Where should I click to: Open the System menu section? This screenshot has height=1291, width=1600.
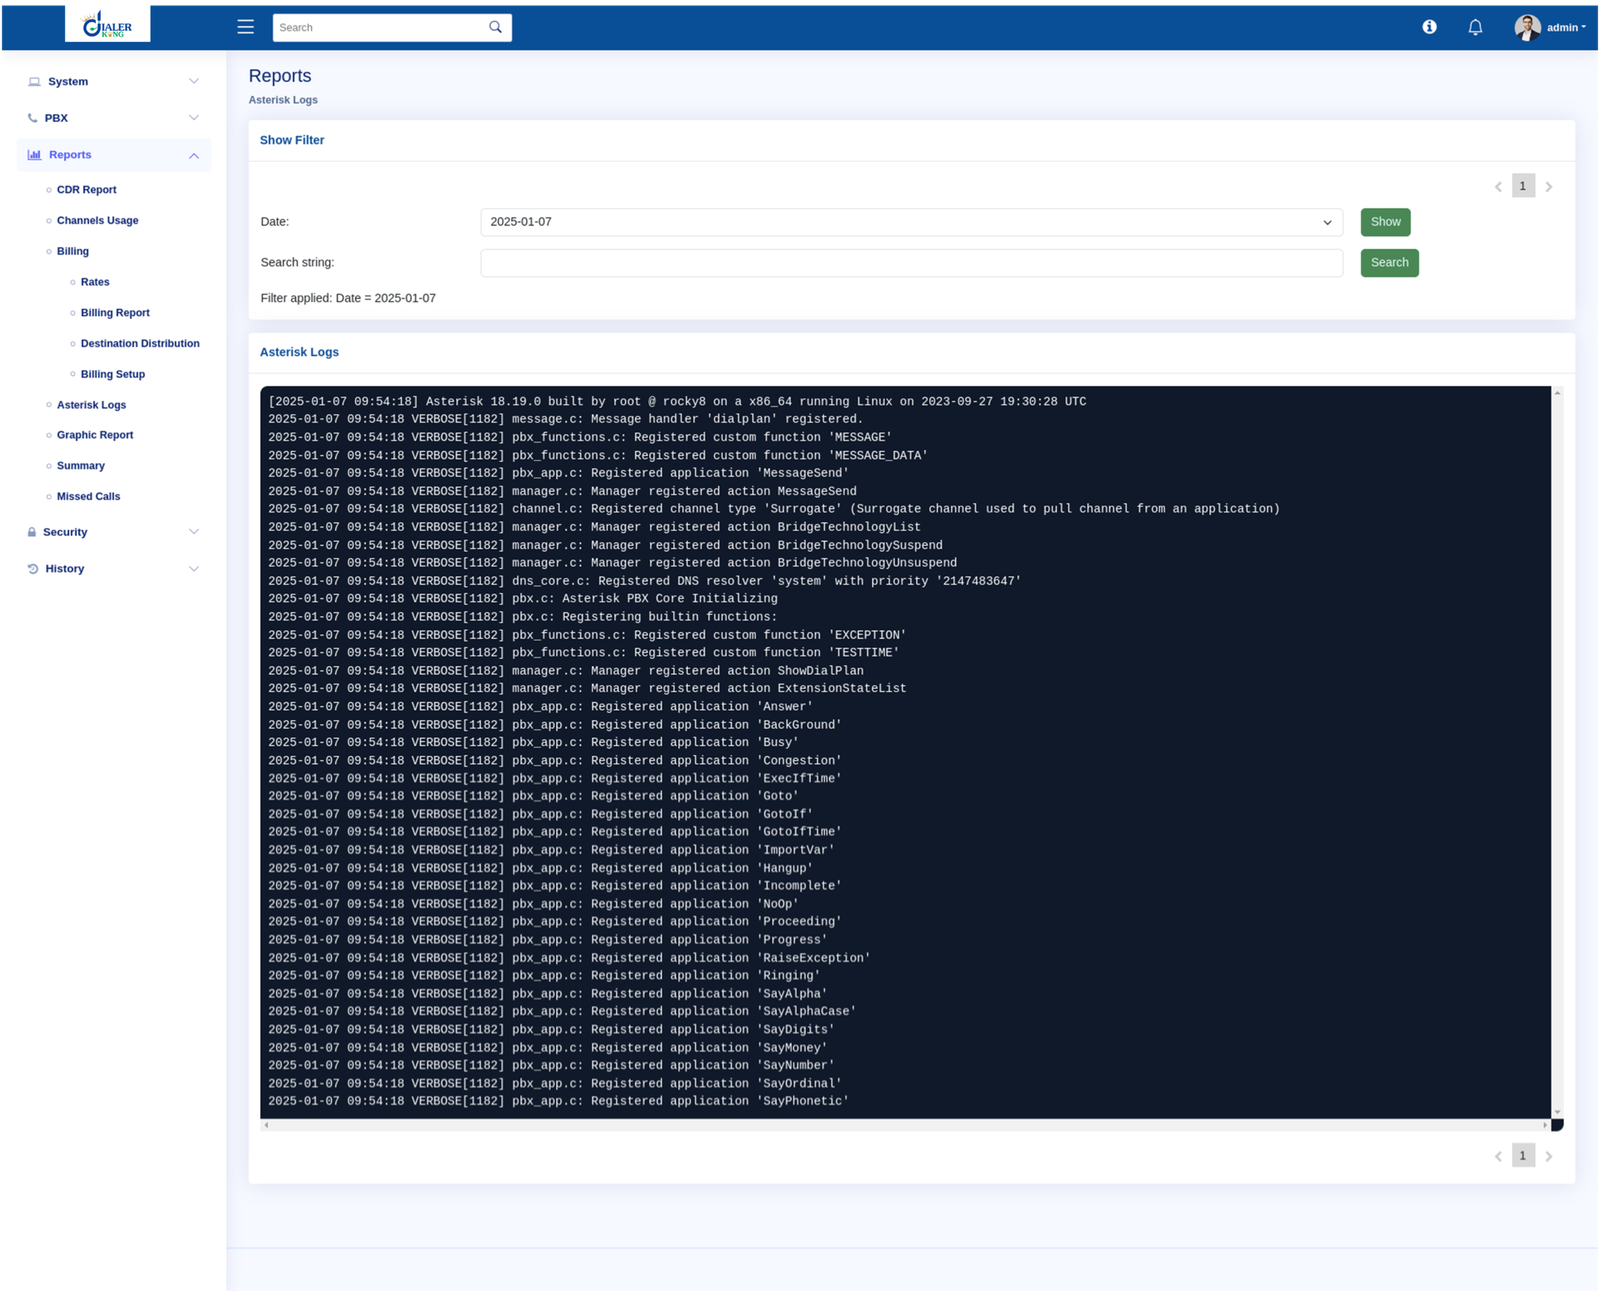[x=114, y=82]
